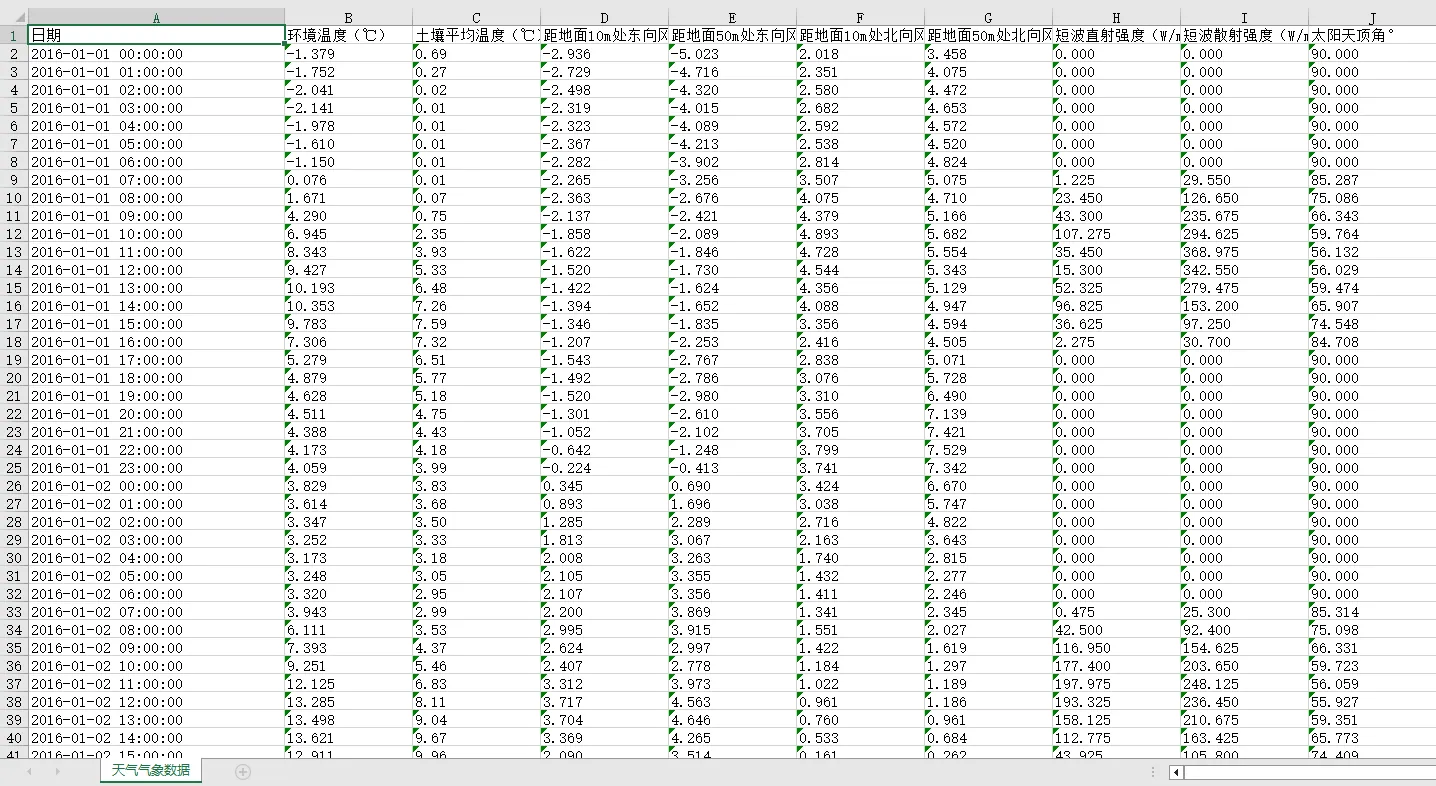Click the 日期 header cell
1436x786 pixels.
click(x=156, y=35)
